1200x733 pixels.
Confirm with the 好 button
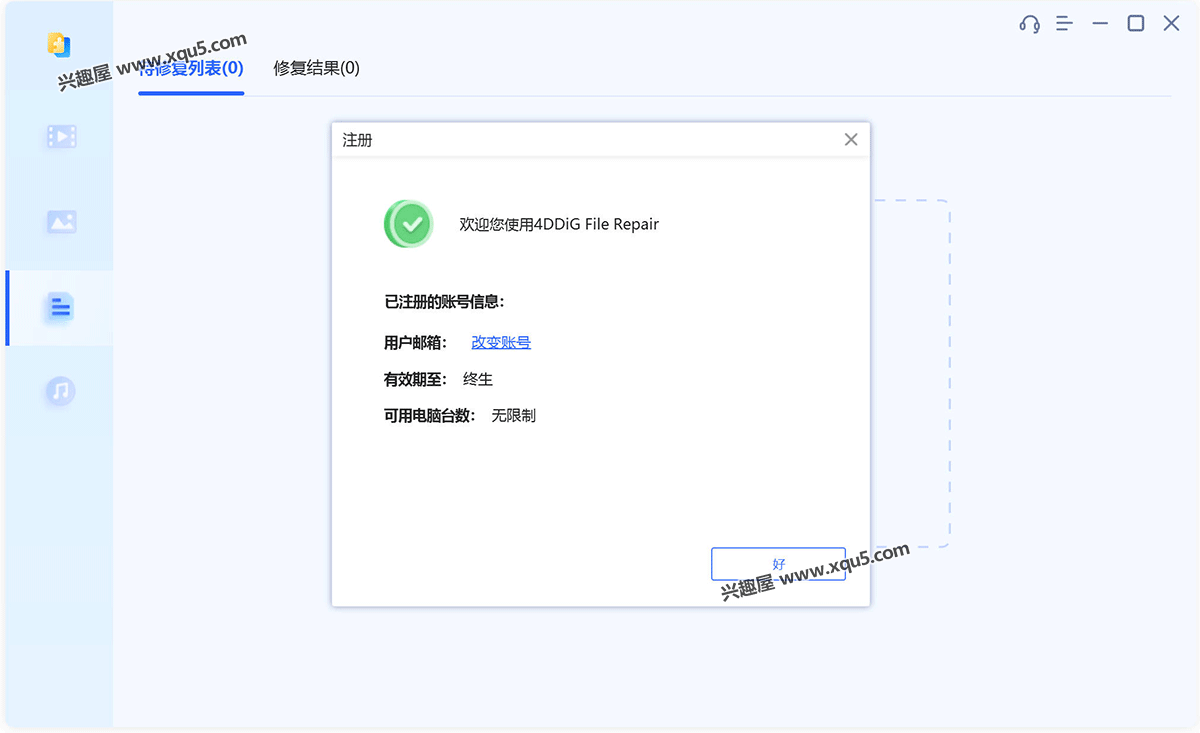(x=778, y=564)
